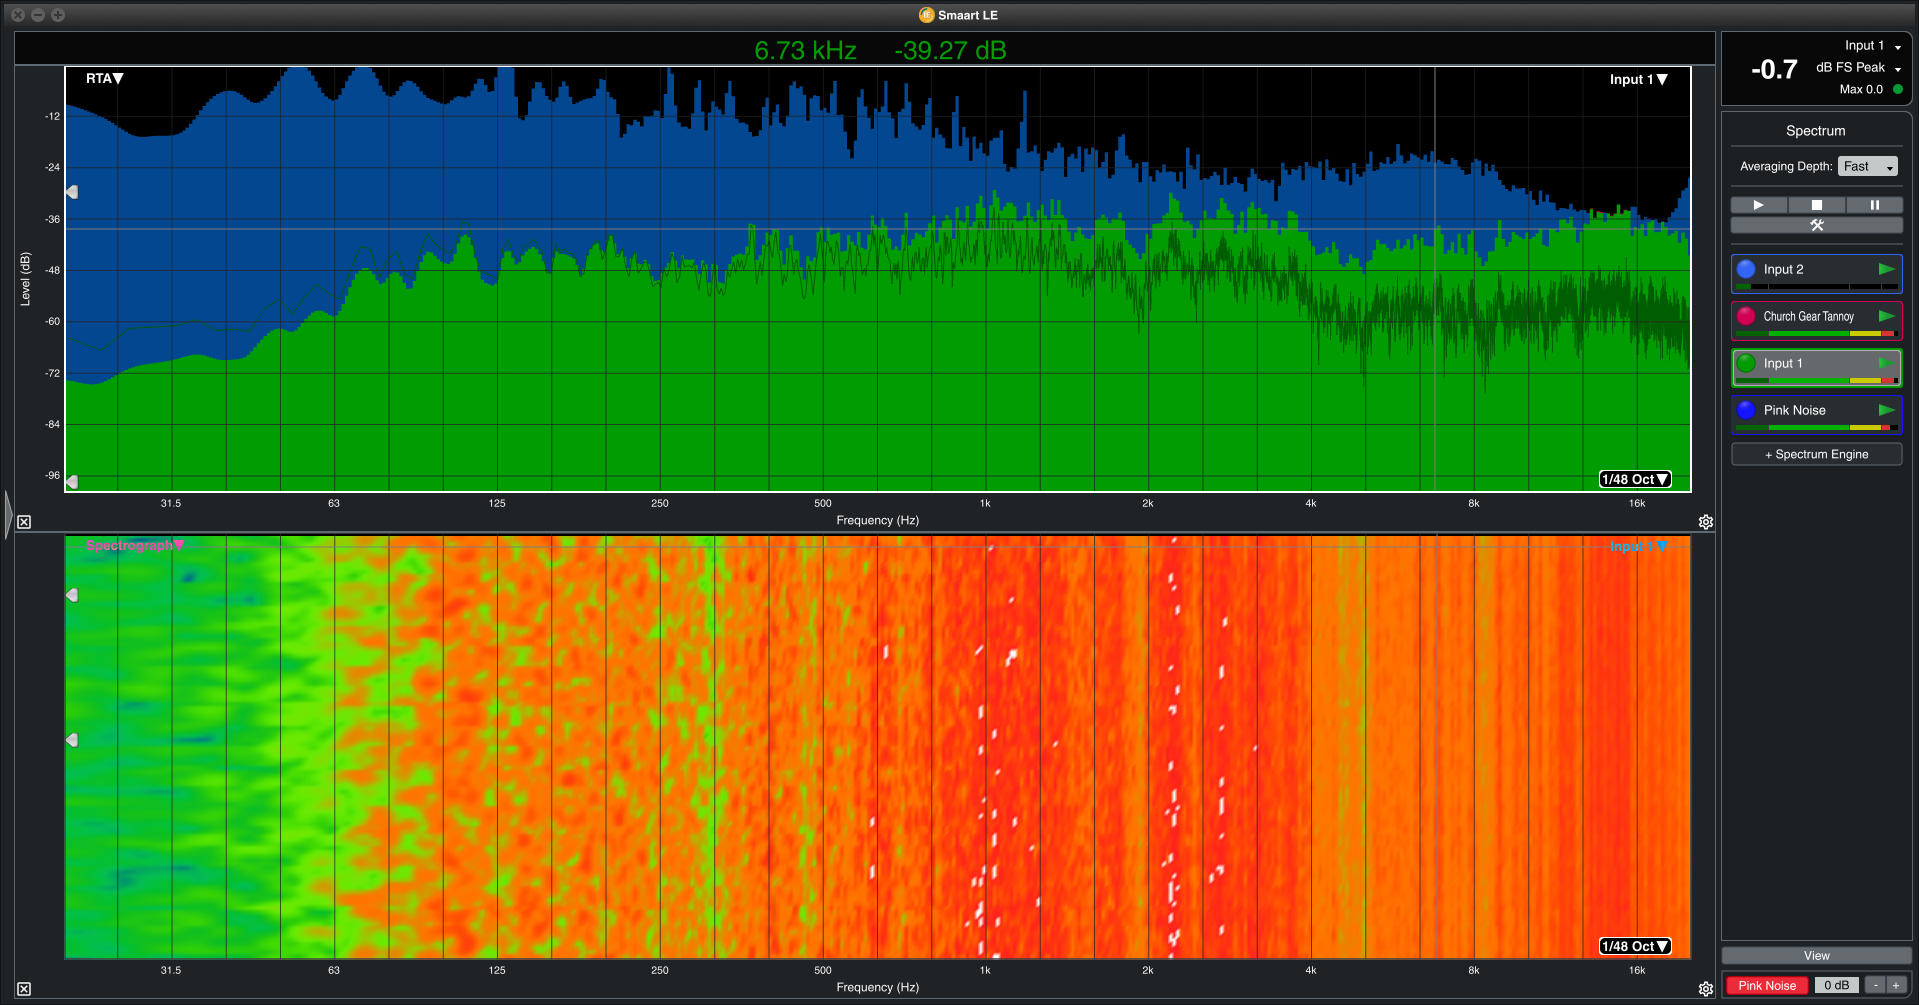Click the green color dot of Input 1
The height and width of the screenshot is (1005, 1919).
point(1746,363)
